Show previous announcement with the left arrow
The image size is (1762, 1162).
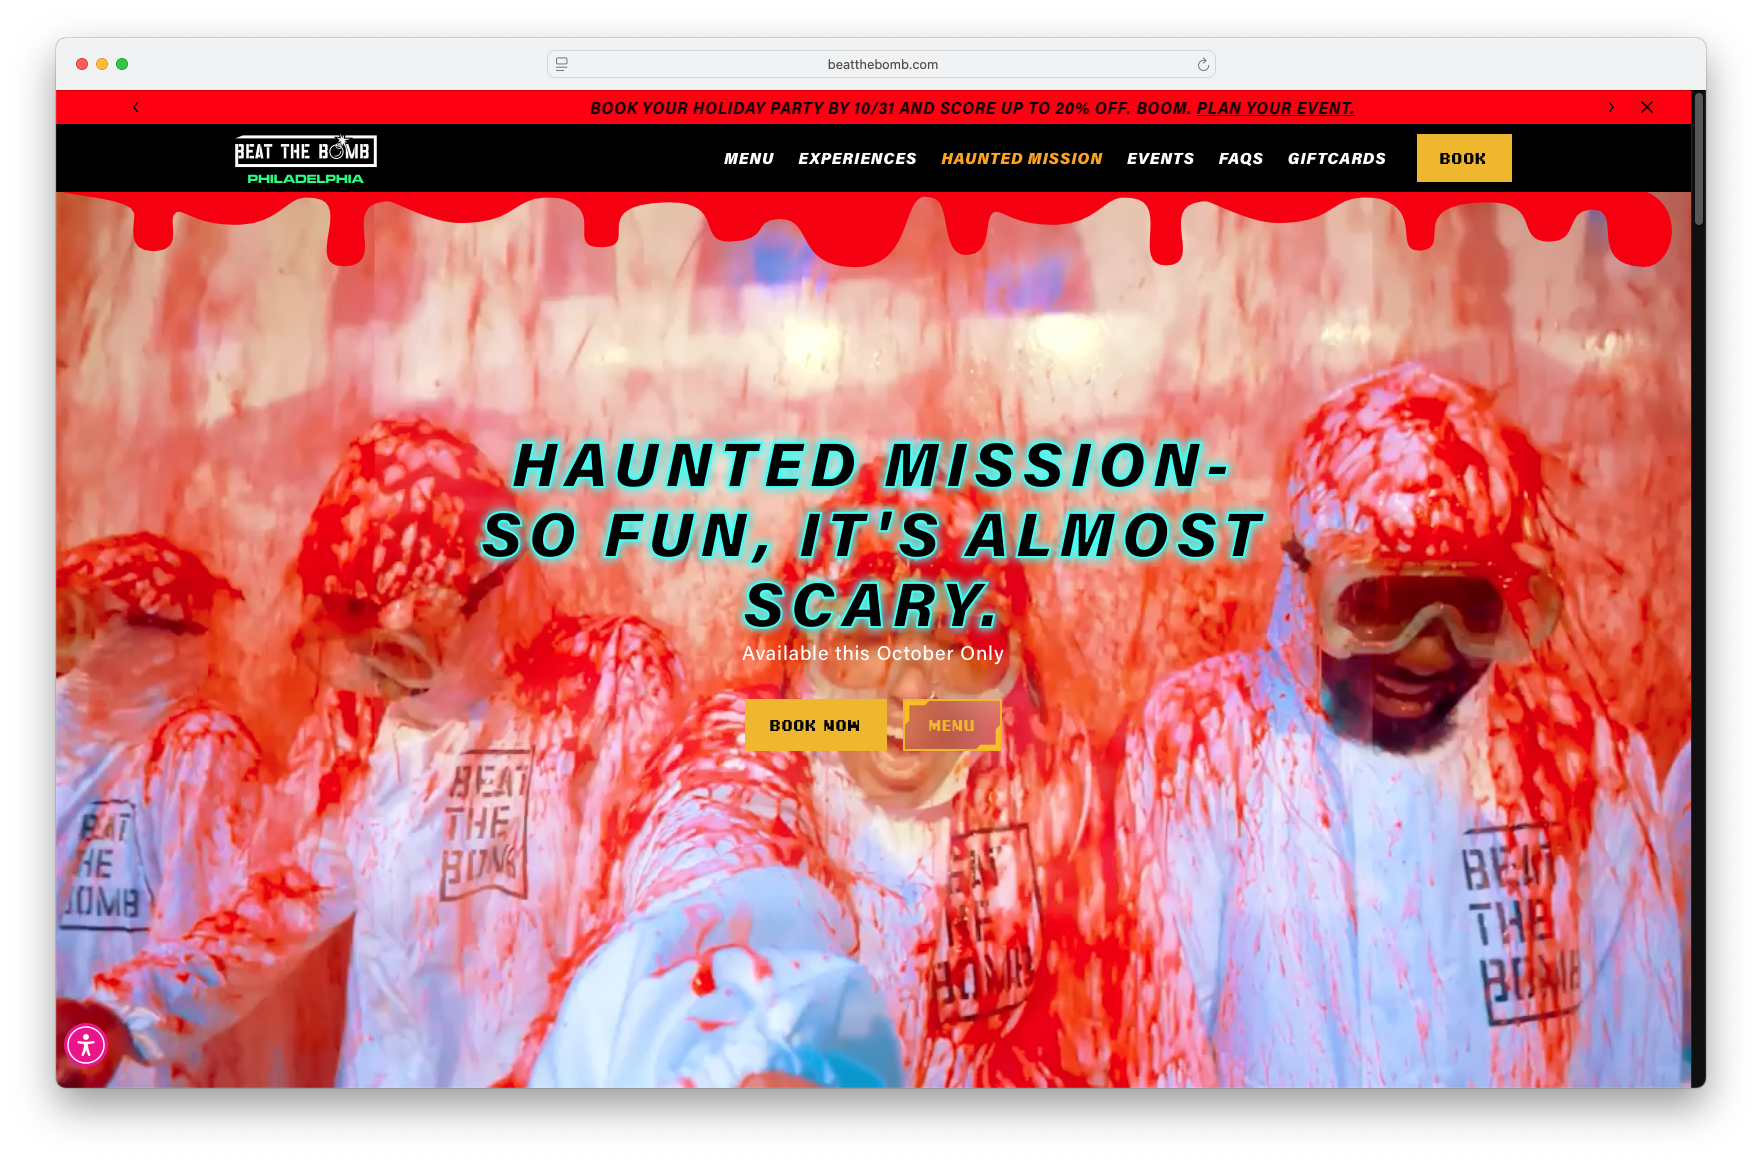pyautogui.click(x=136, y=107)
